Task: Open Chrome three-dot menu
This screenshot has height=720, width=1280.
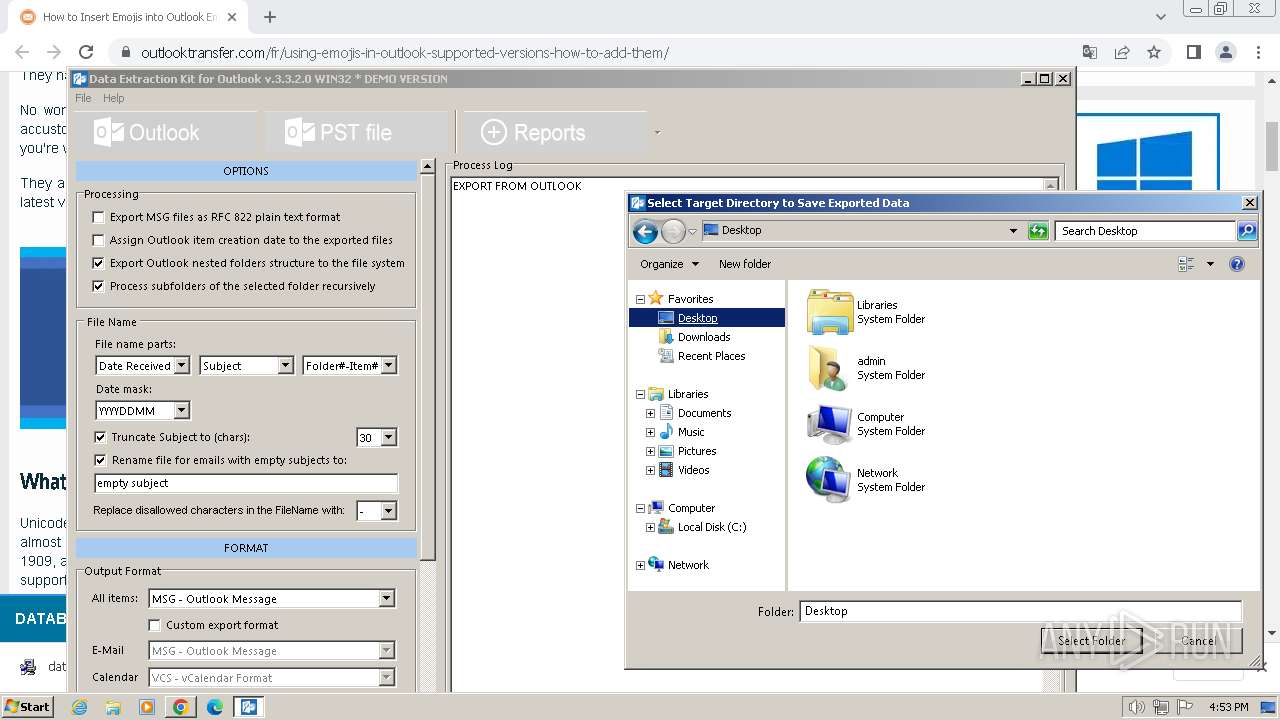Action: coord(1258,52)
